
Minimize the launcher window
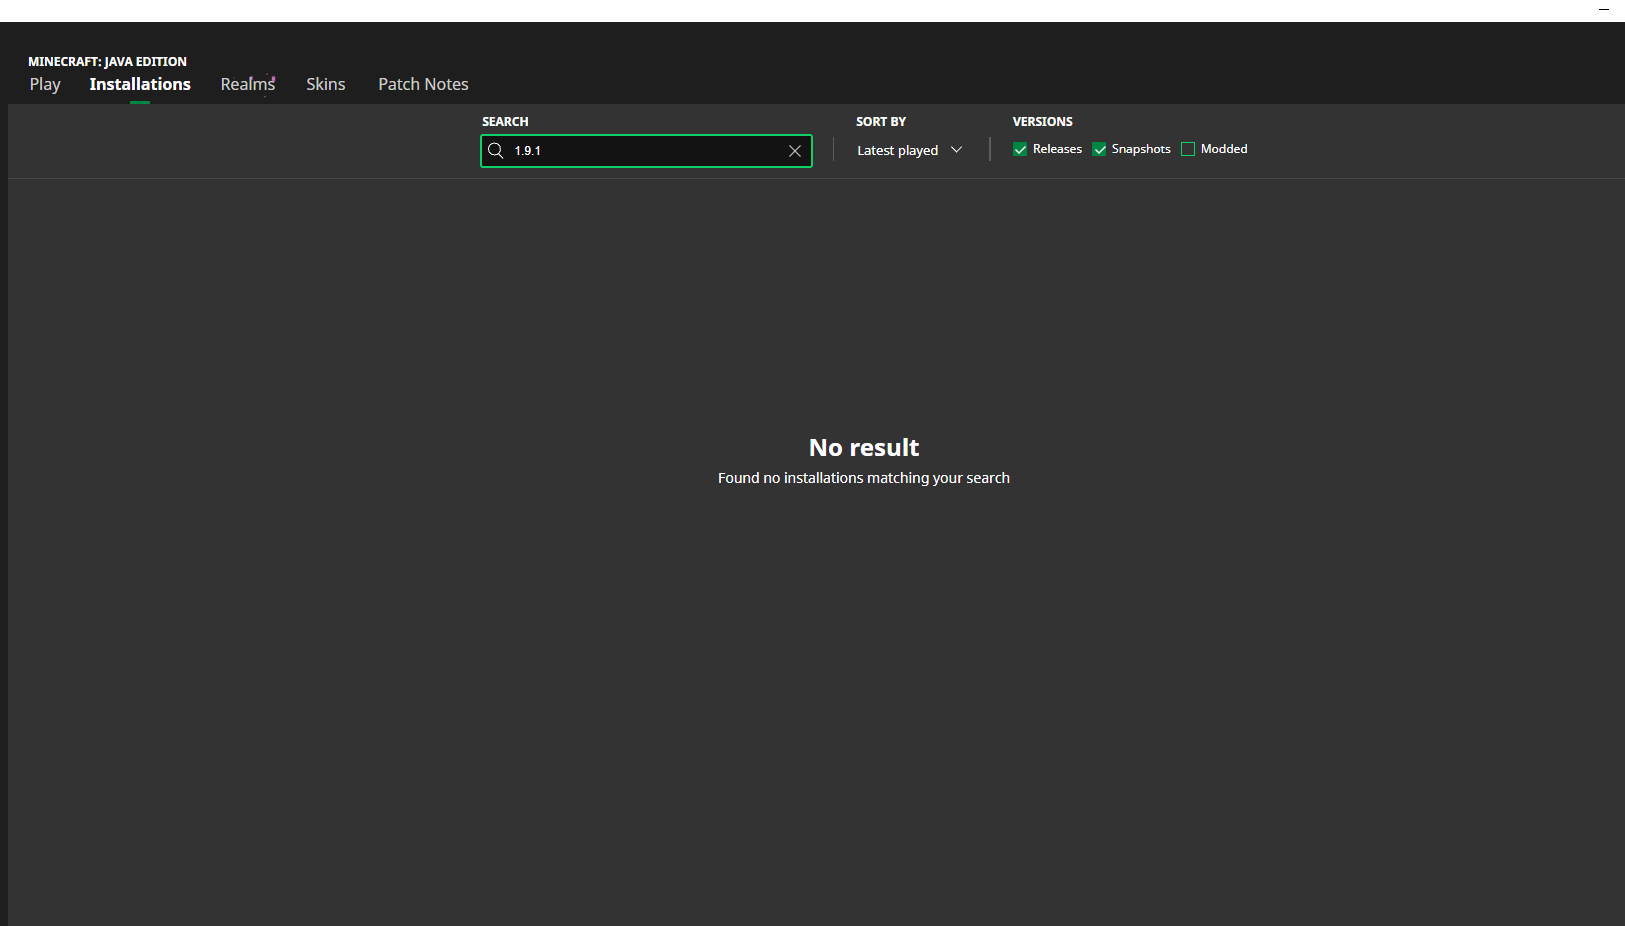[1604, 10]
